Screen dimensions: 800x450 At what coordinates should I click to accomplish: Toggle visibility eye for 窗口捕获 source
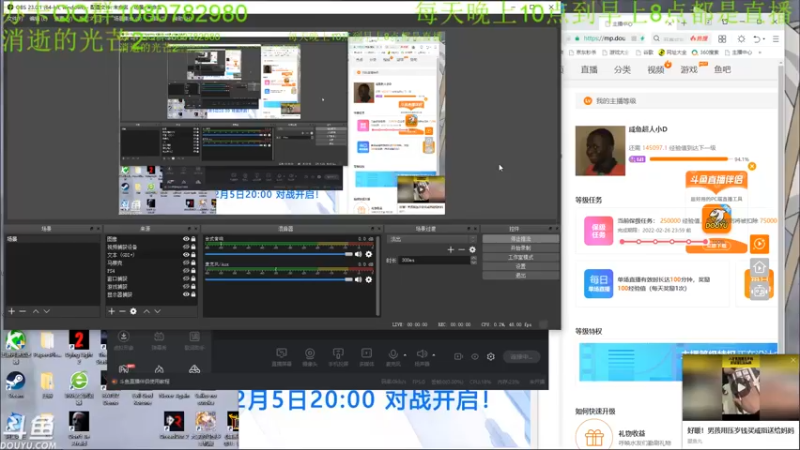pos(186,279)
